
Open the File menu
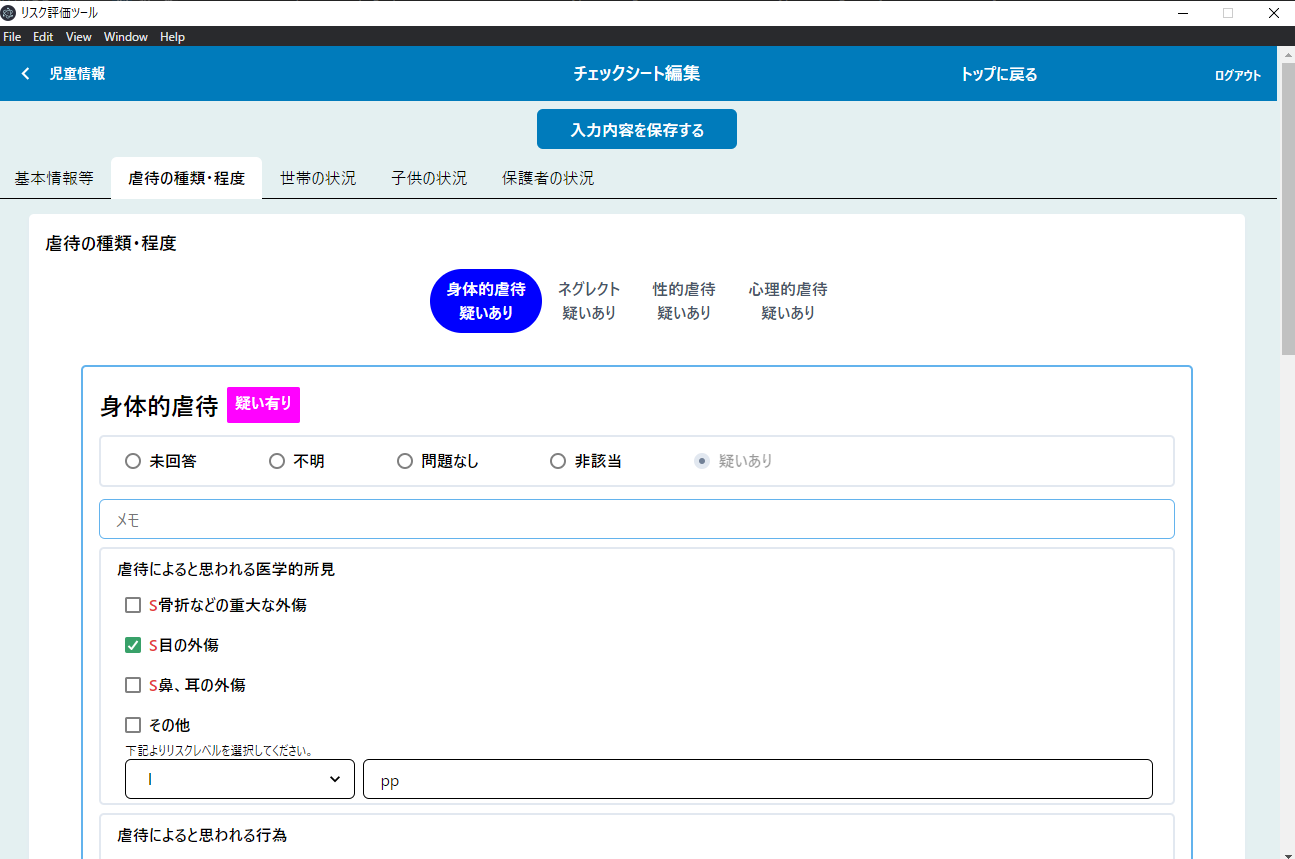click(x=12, y=37)
